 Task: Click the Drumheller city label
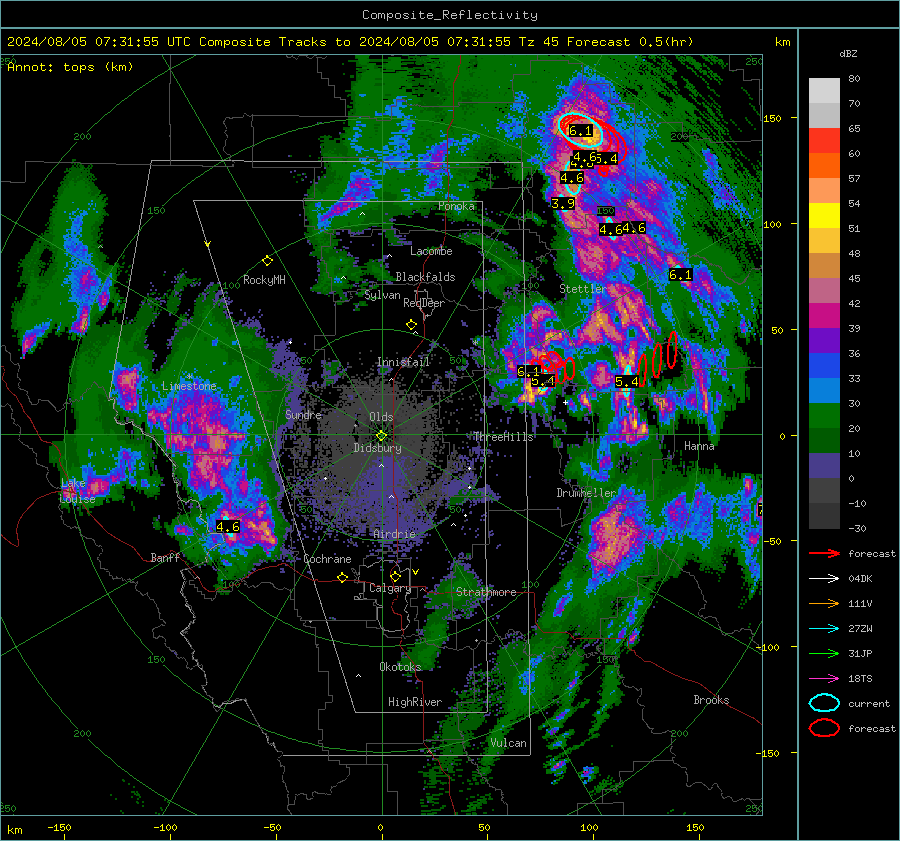click(x=586, y=493)
